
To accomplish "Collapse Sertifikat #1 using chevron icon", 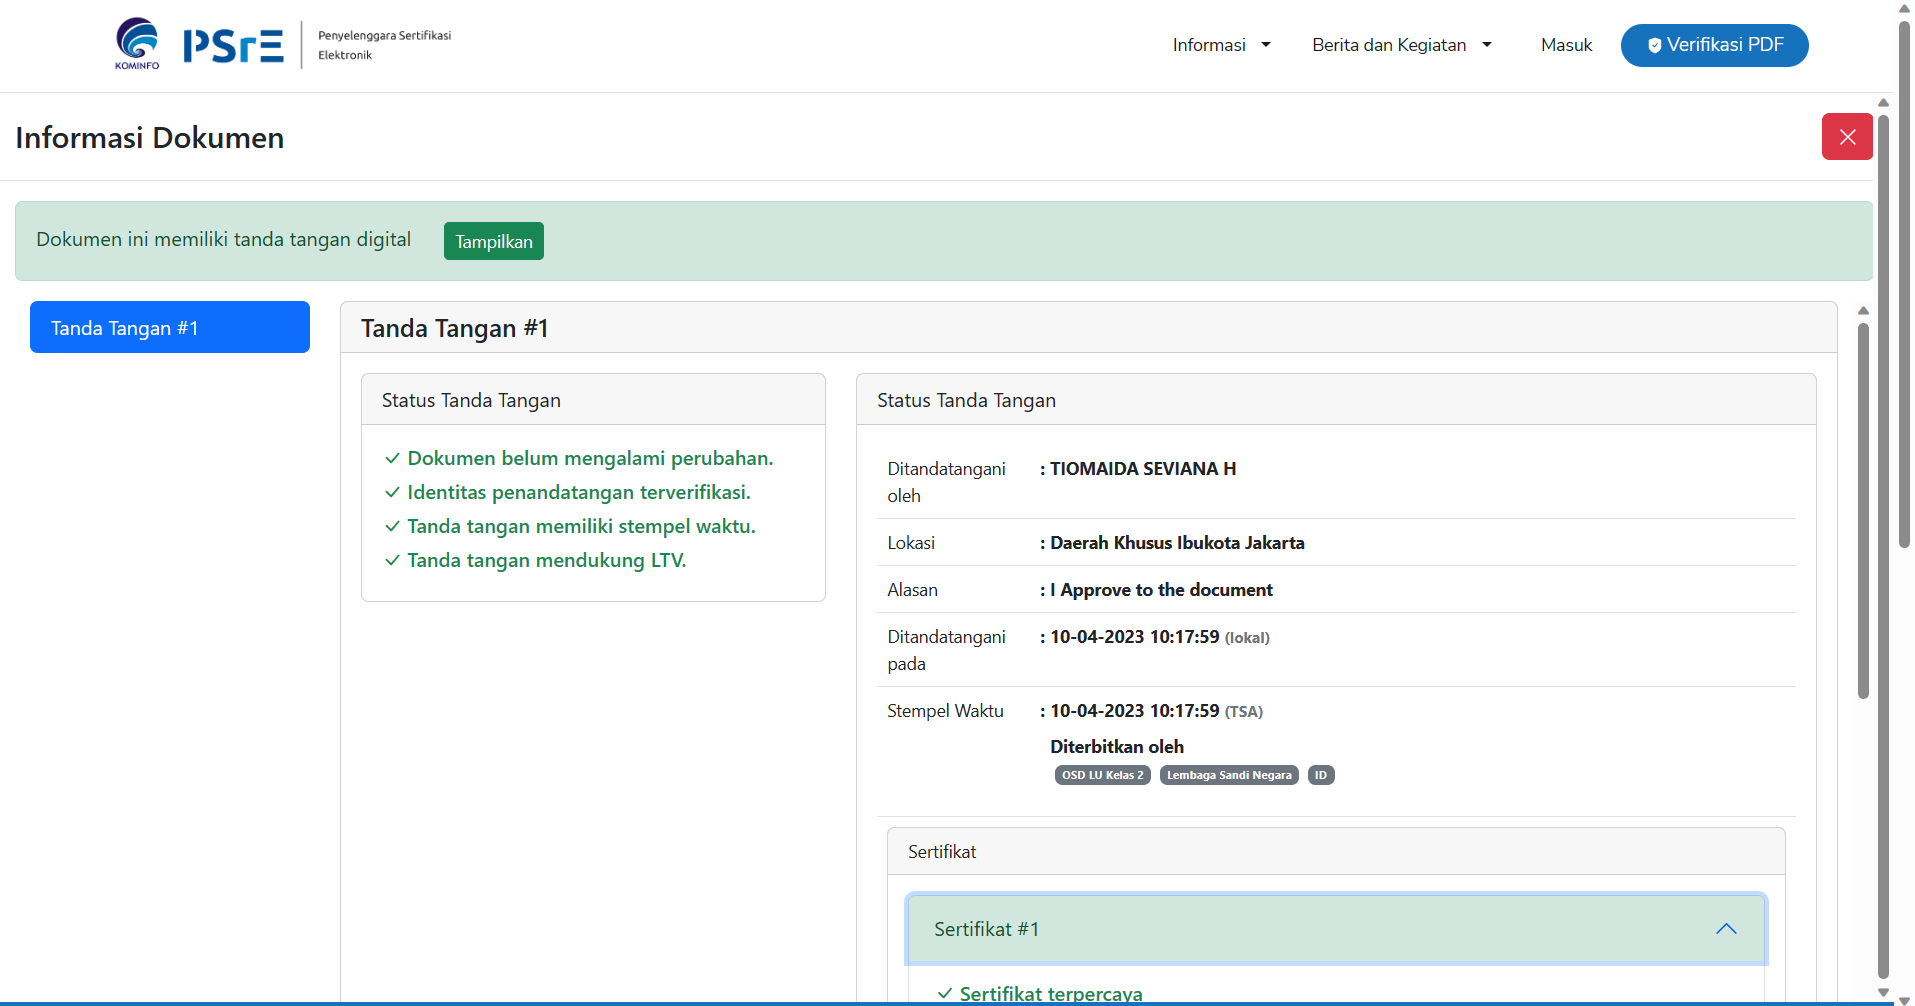I will point(1725,929).
